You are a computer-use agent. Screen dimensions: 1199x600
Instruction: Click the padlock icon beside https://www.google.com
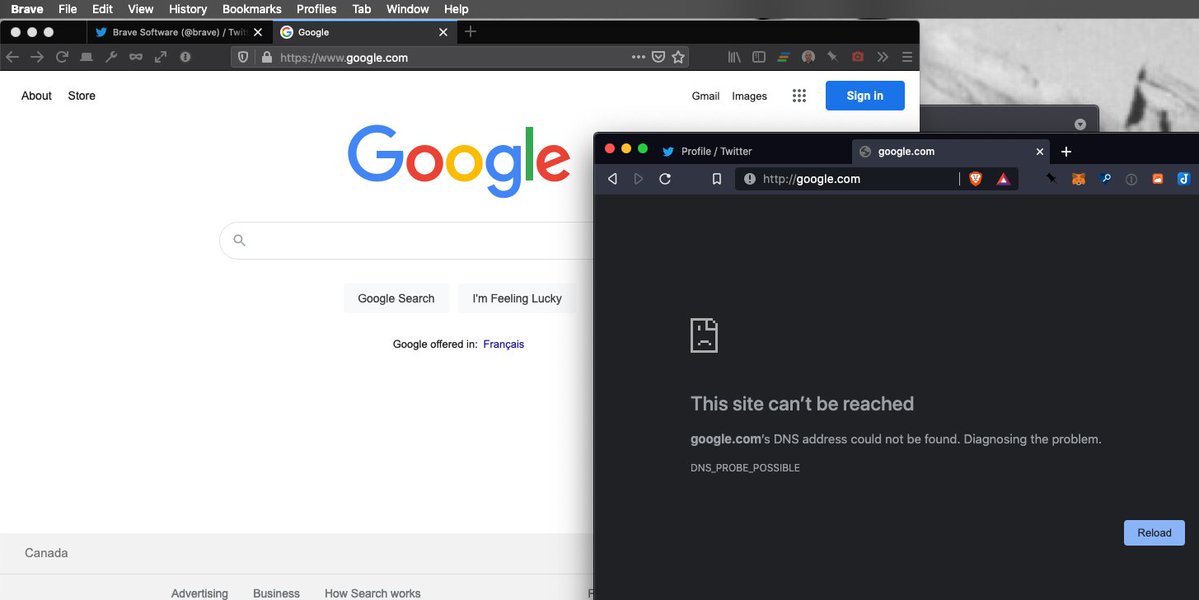coord(266,57)
